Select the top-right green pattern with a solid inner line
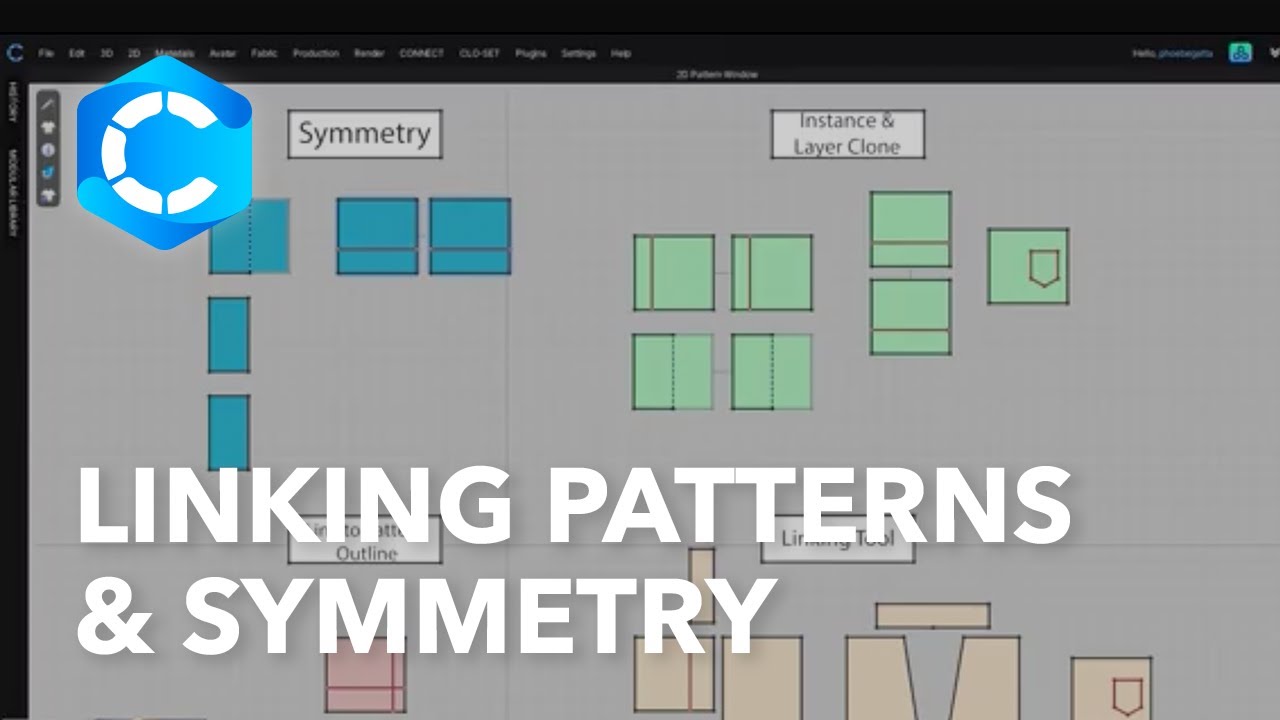Screen dimensions: 1280x720 771,272
